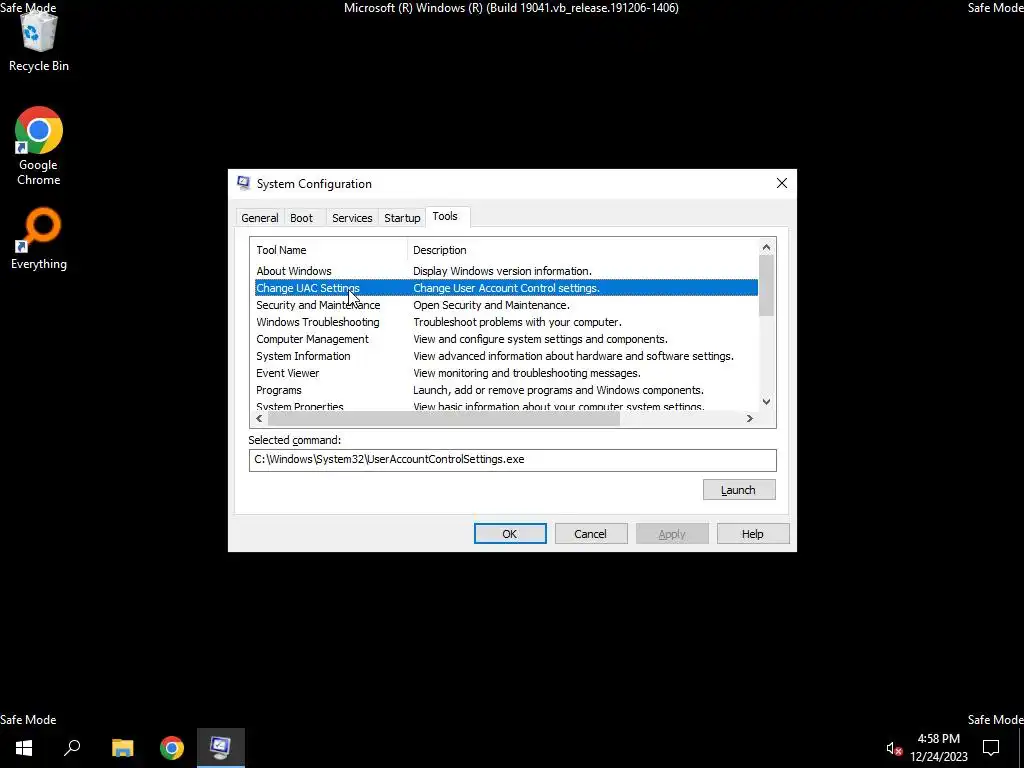Image resolution: width=1024 pixels, height=768 pixels.
Task: Select the Change UAC Settings row
Action: coord(506,288)
